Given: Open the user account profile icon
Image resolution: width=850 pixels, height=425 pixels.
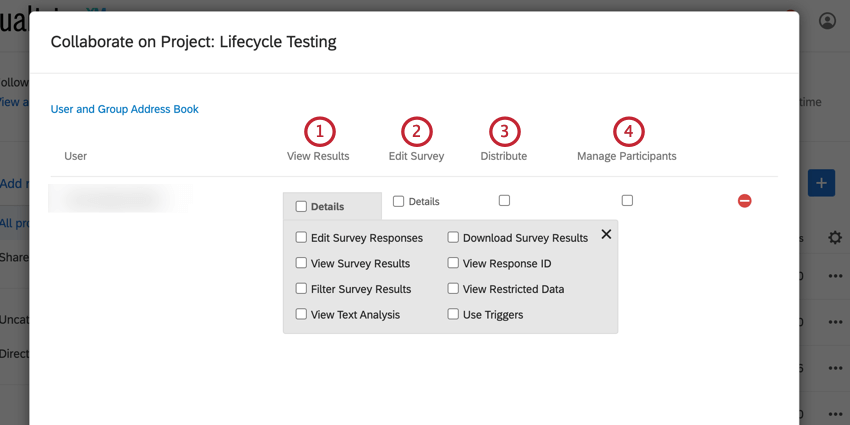Looking at the screenshot, I should click(827, 20).
